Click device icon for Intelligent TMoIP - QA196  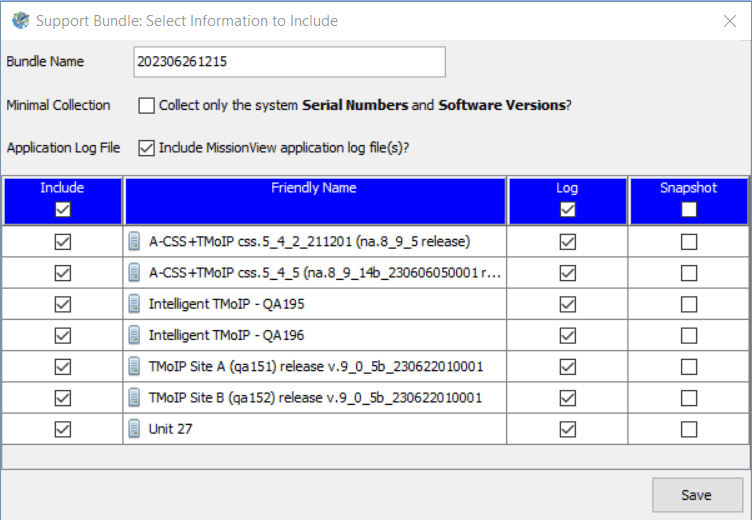pyautogui.click(x=134, y=335)
